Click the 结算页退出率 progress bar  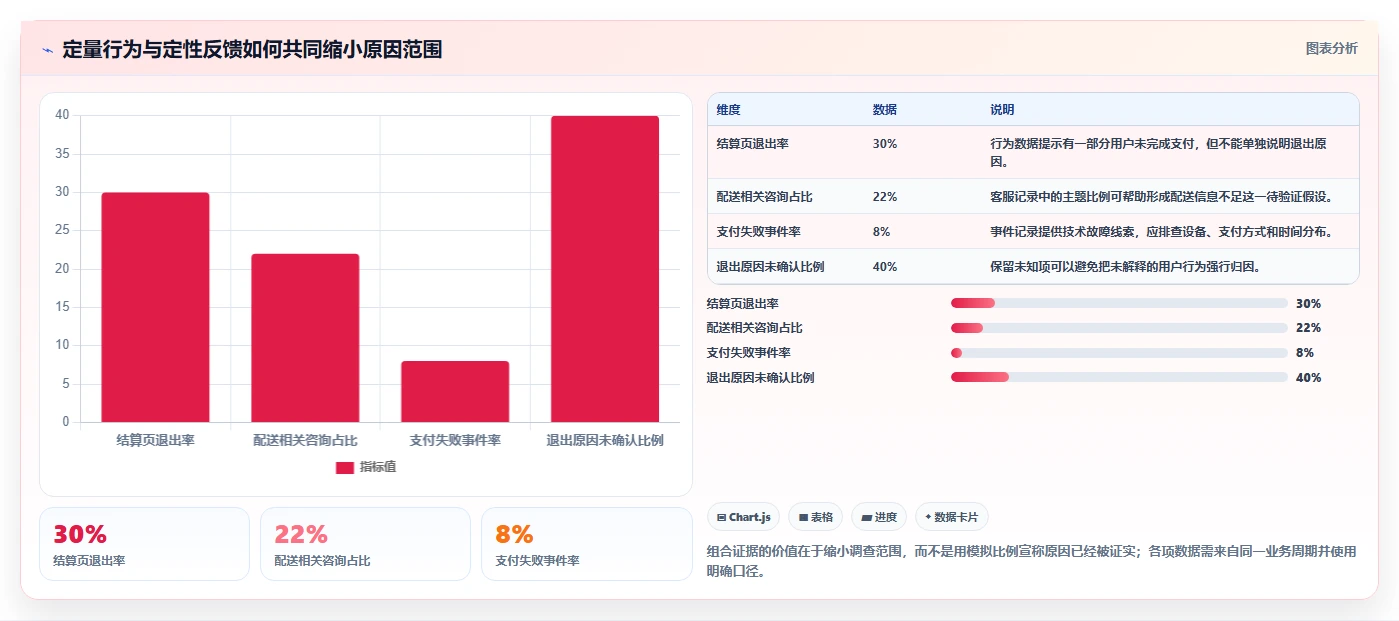click(1119, 303)
